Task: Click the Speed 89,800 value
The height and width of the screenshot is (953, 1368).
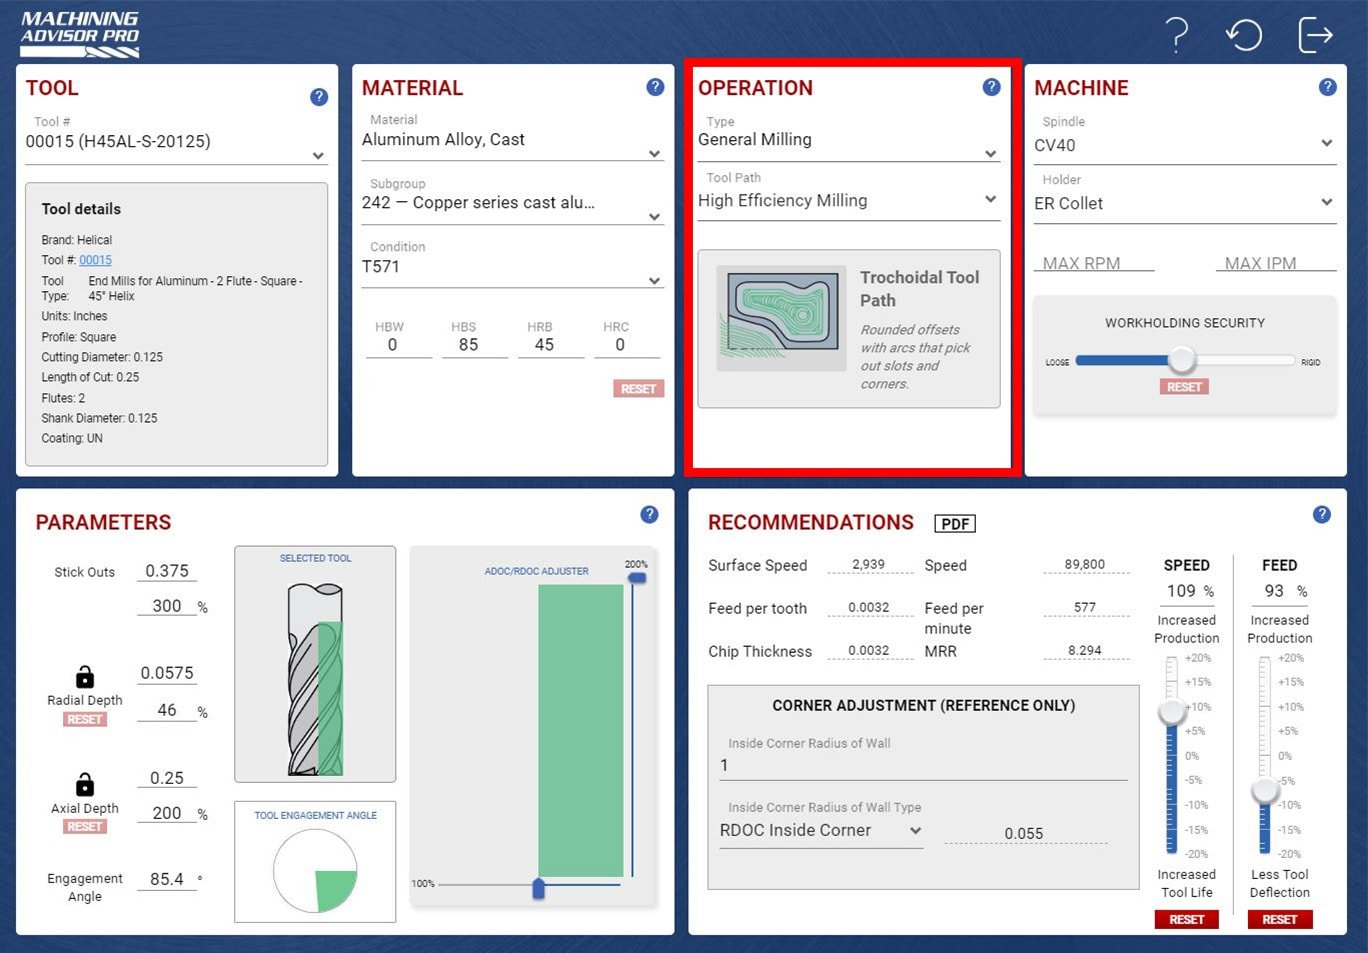Action: point(1085,564)
